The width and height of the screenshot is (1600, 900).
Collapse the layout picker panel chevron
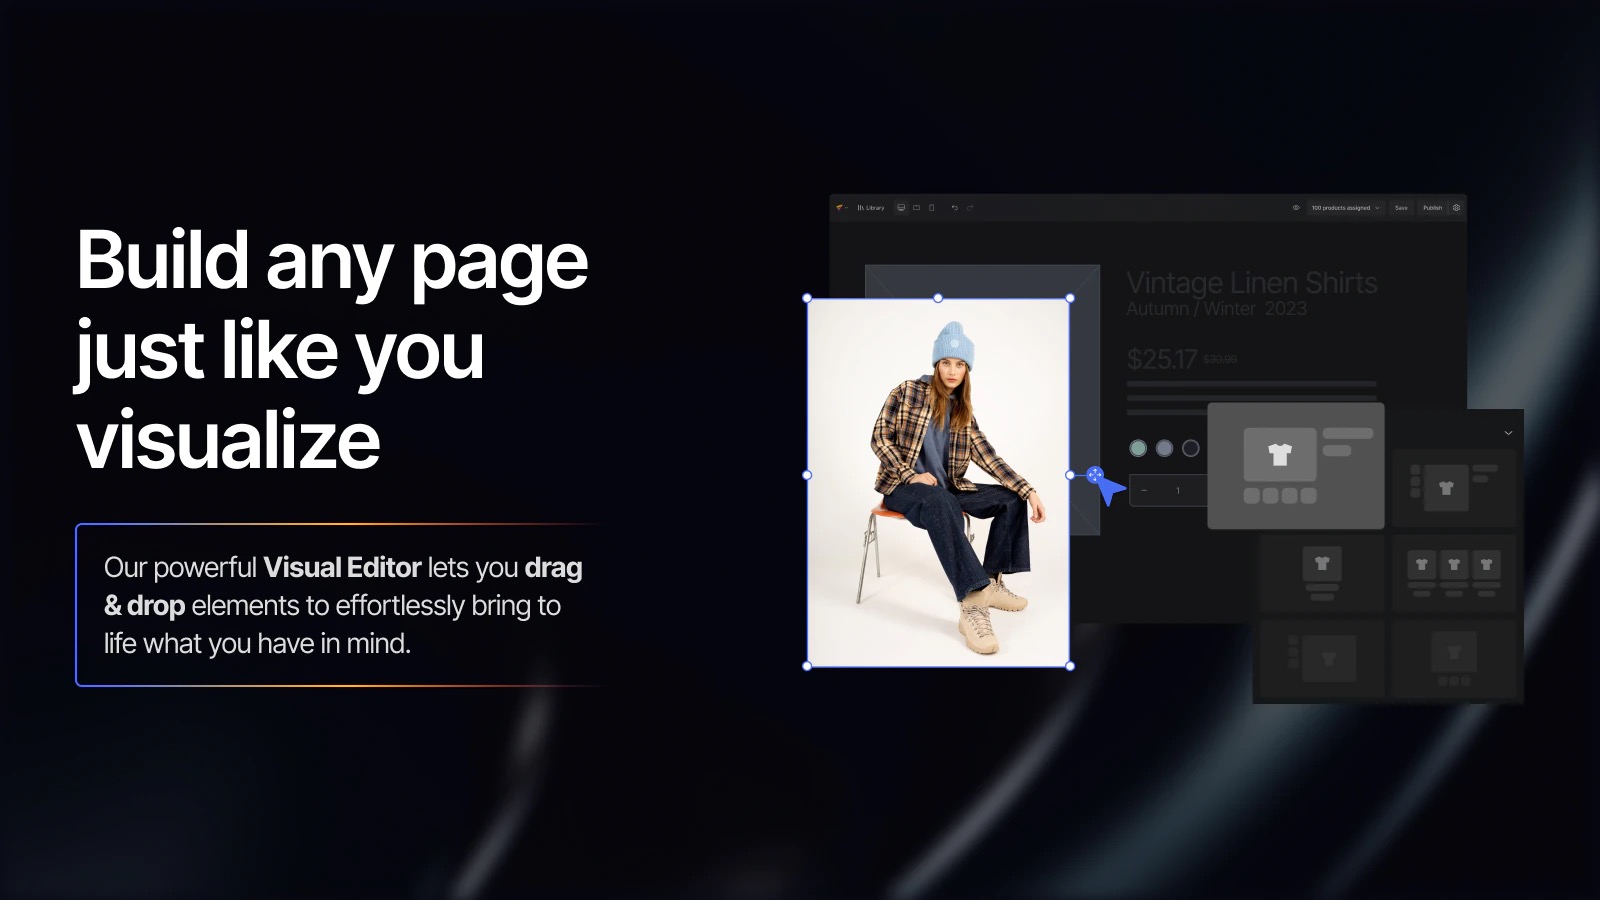click(x=1508, y=433)
